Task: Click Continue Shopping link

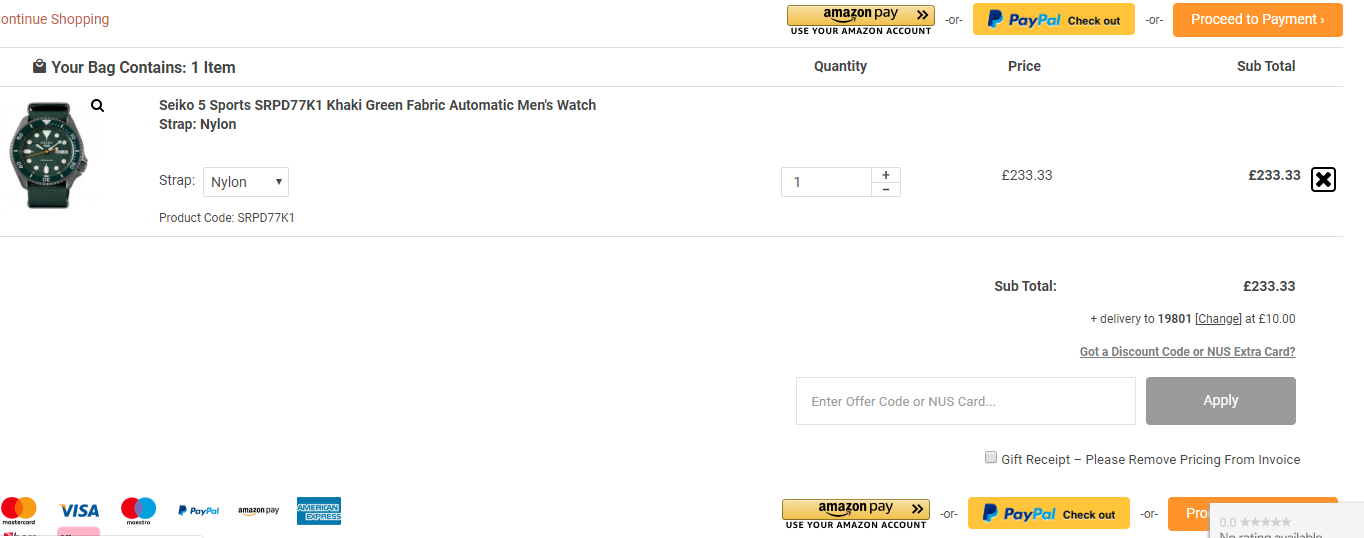Action: point(55,19)
